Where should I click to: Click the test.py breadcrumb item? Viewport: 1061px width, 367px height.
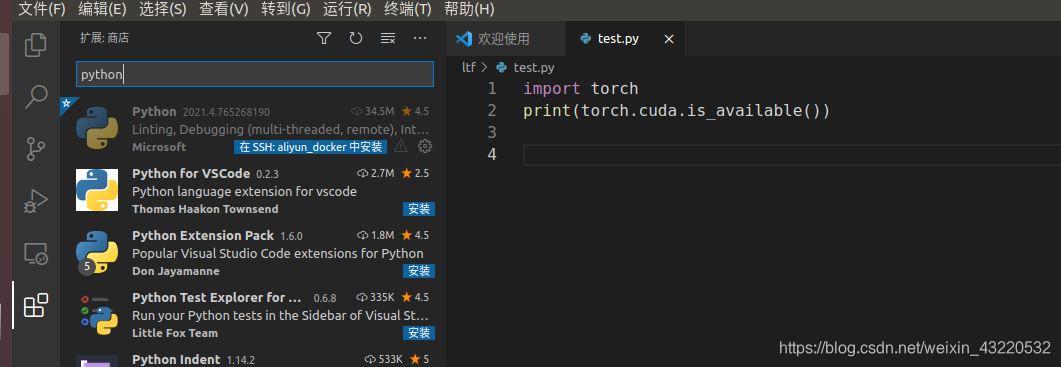[526, 67]
